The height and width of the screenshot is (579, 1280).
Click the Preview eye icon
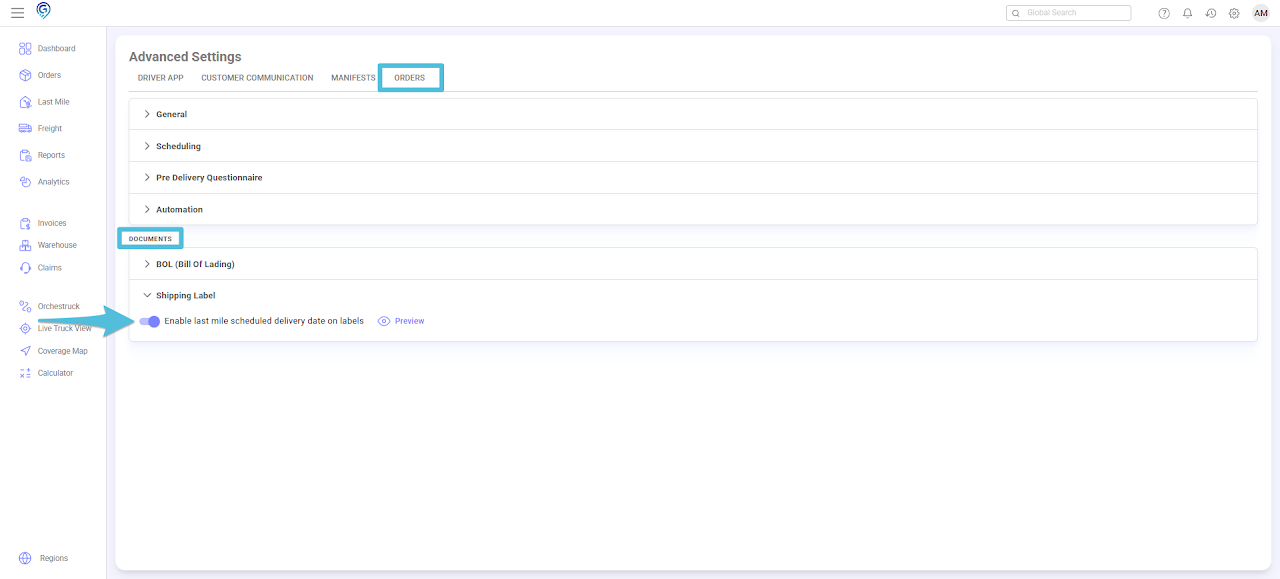click(384, 321)
